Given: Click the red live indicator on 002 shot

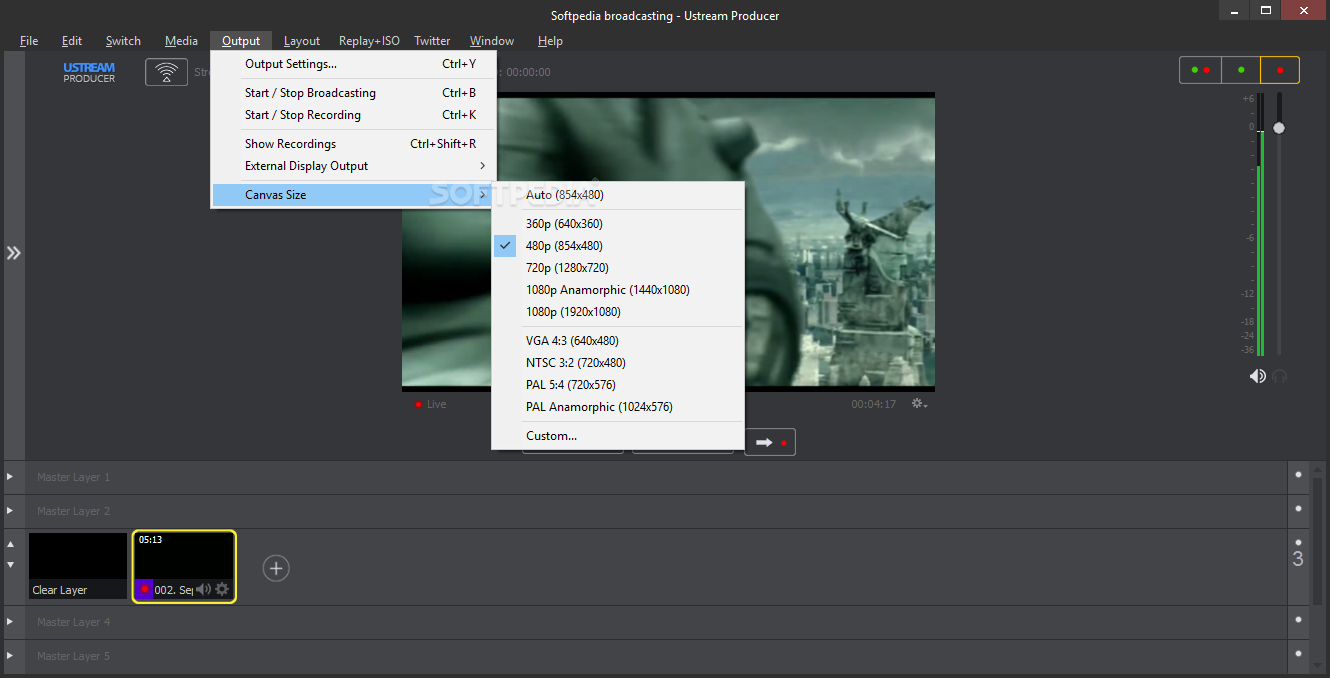Looking at the screenshot, I should 144,589.
